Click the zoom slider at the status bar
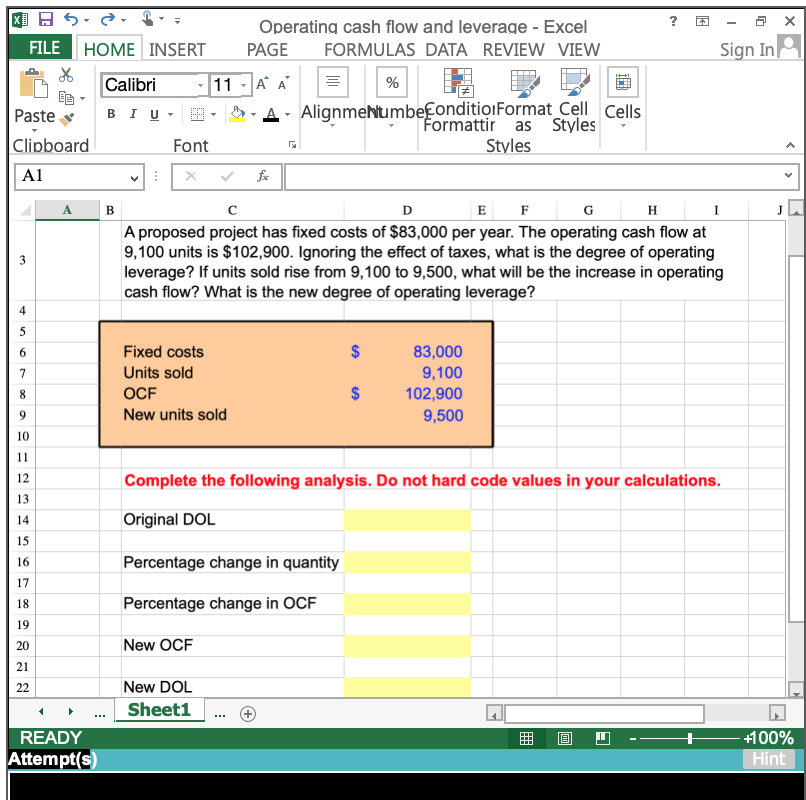 point(689,738)
